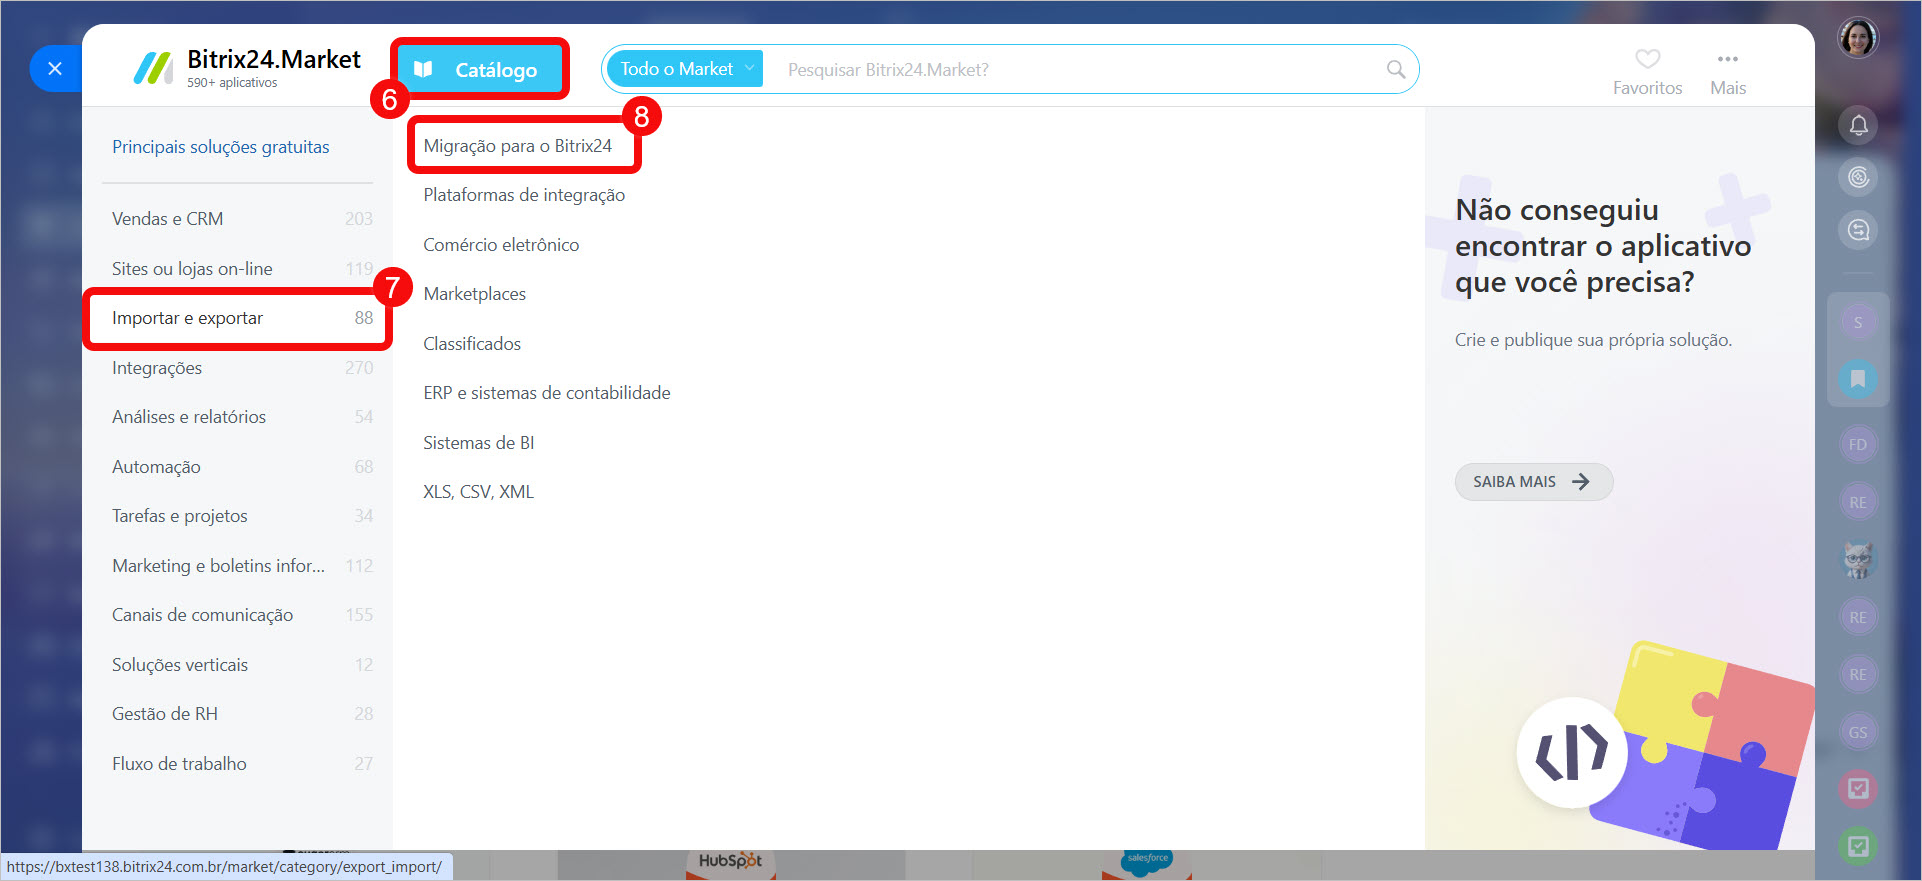Select Fluxo de trabalho category
Viewport: 1922px width, 881px height.
point(242,764)
